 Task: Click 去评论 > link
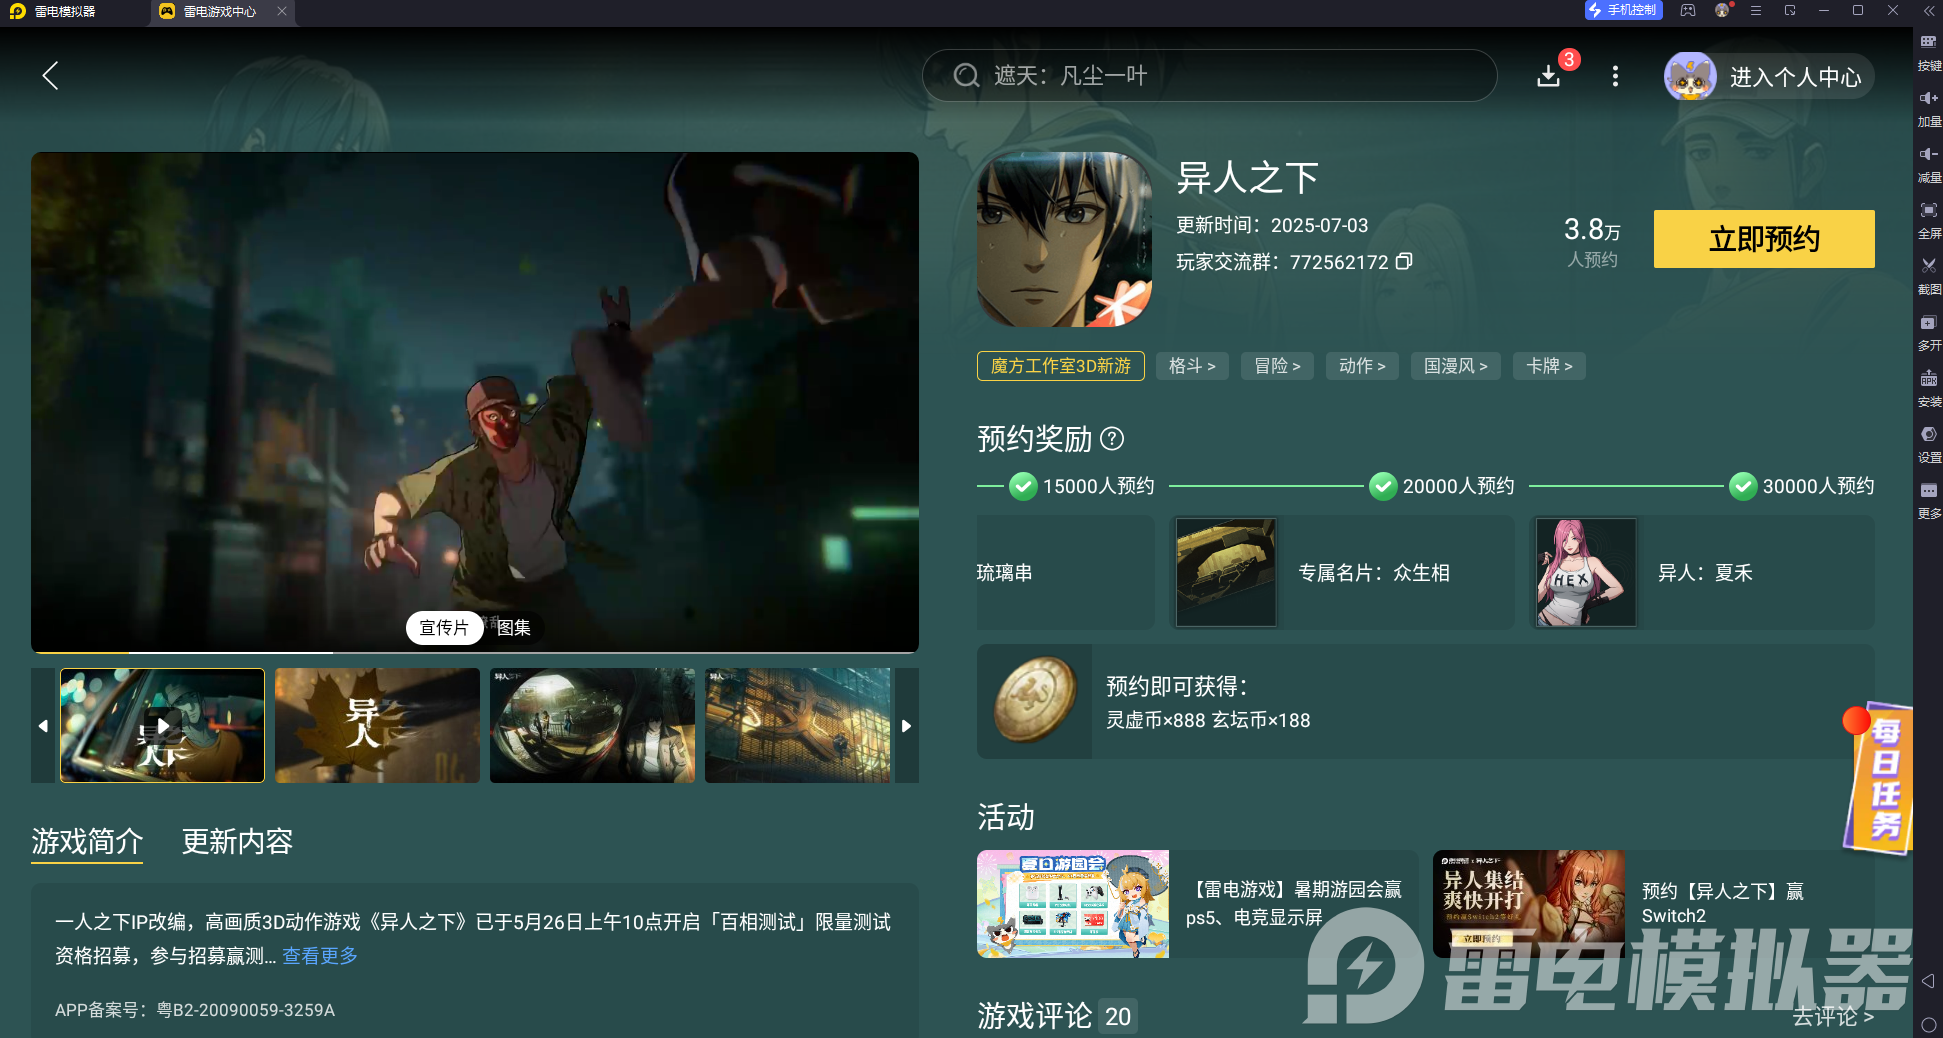coord(1833,1016)
